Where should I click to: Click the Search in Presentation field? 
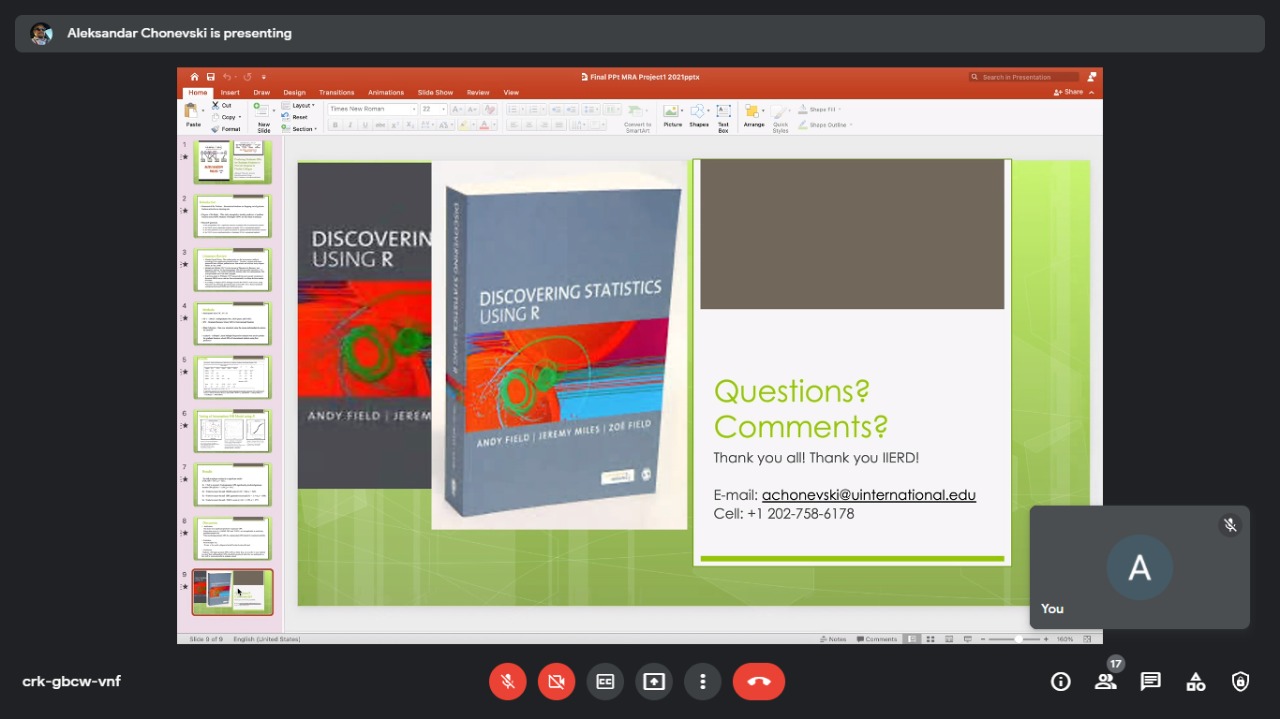(1024, 77)
